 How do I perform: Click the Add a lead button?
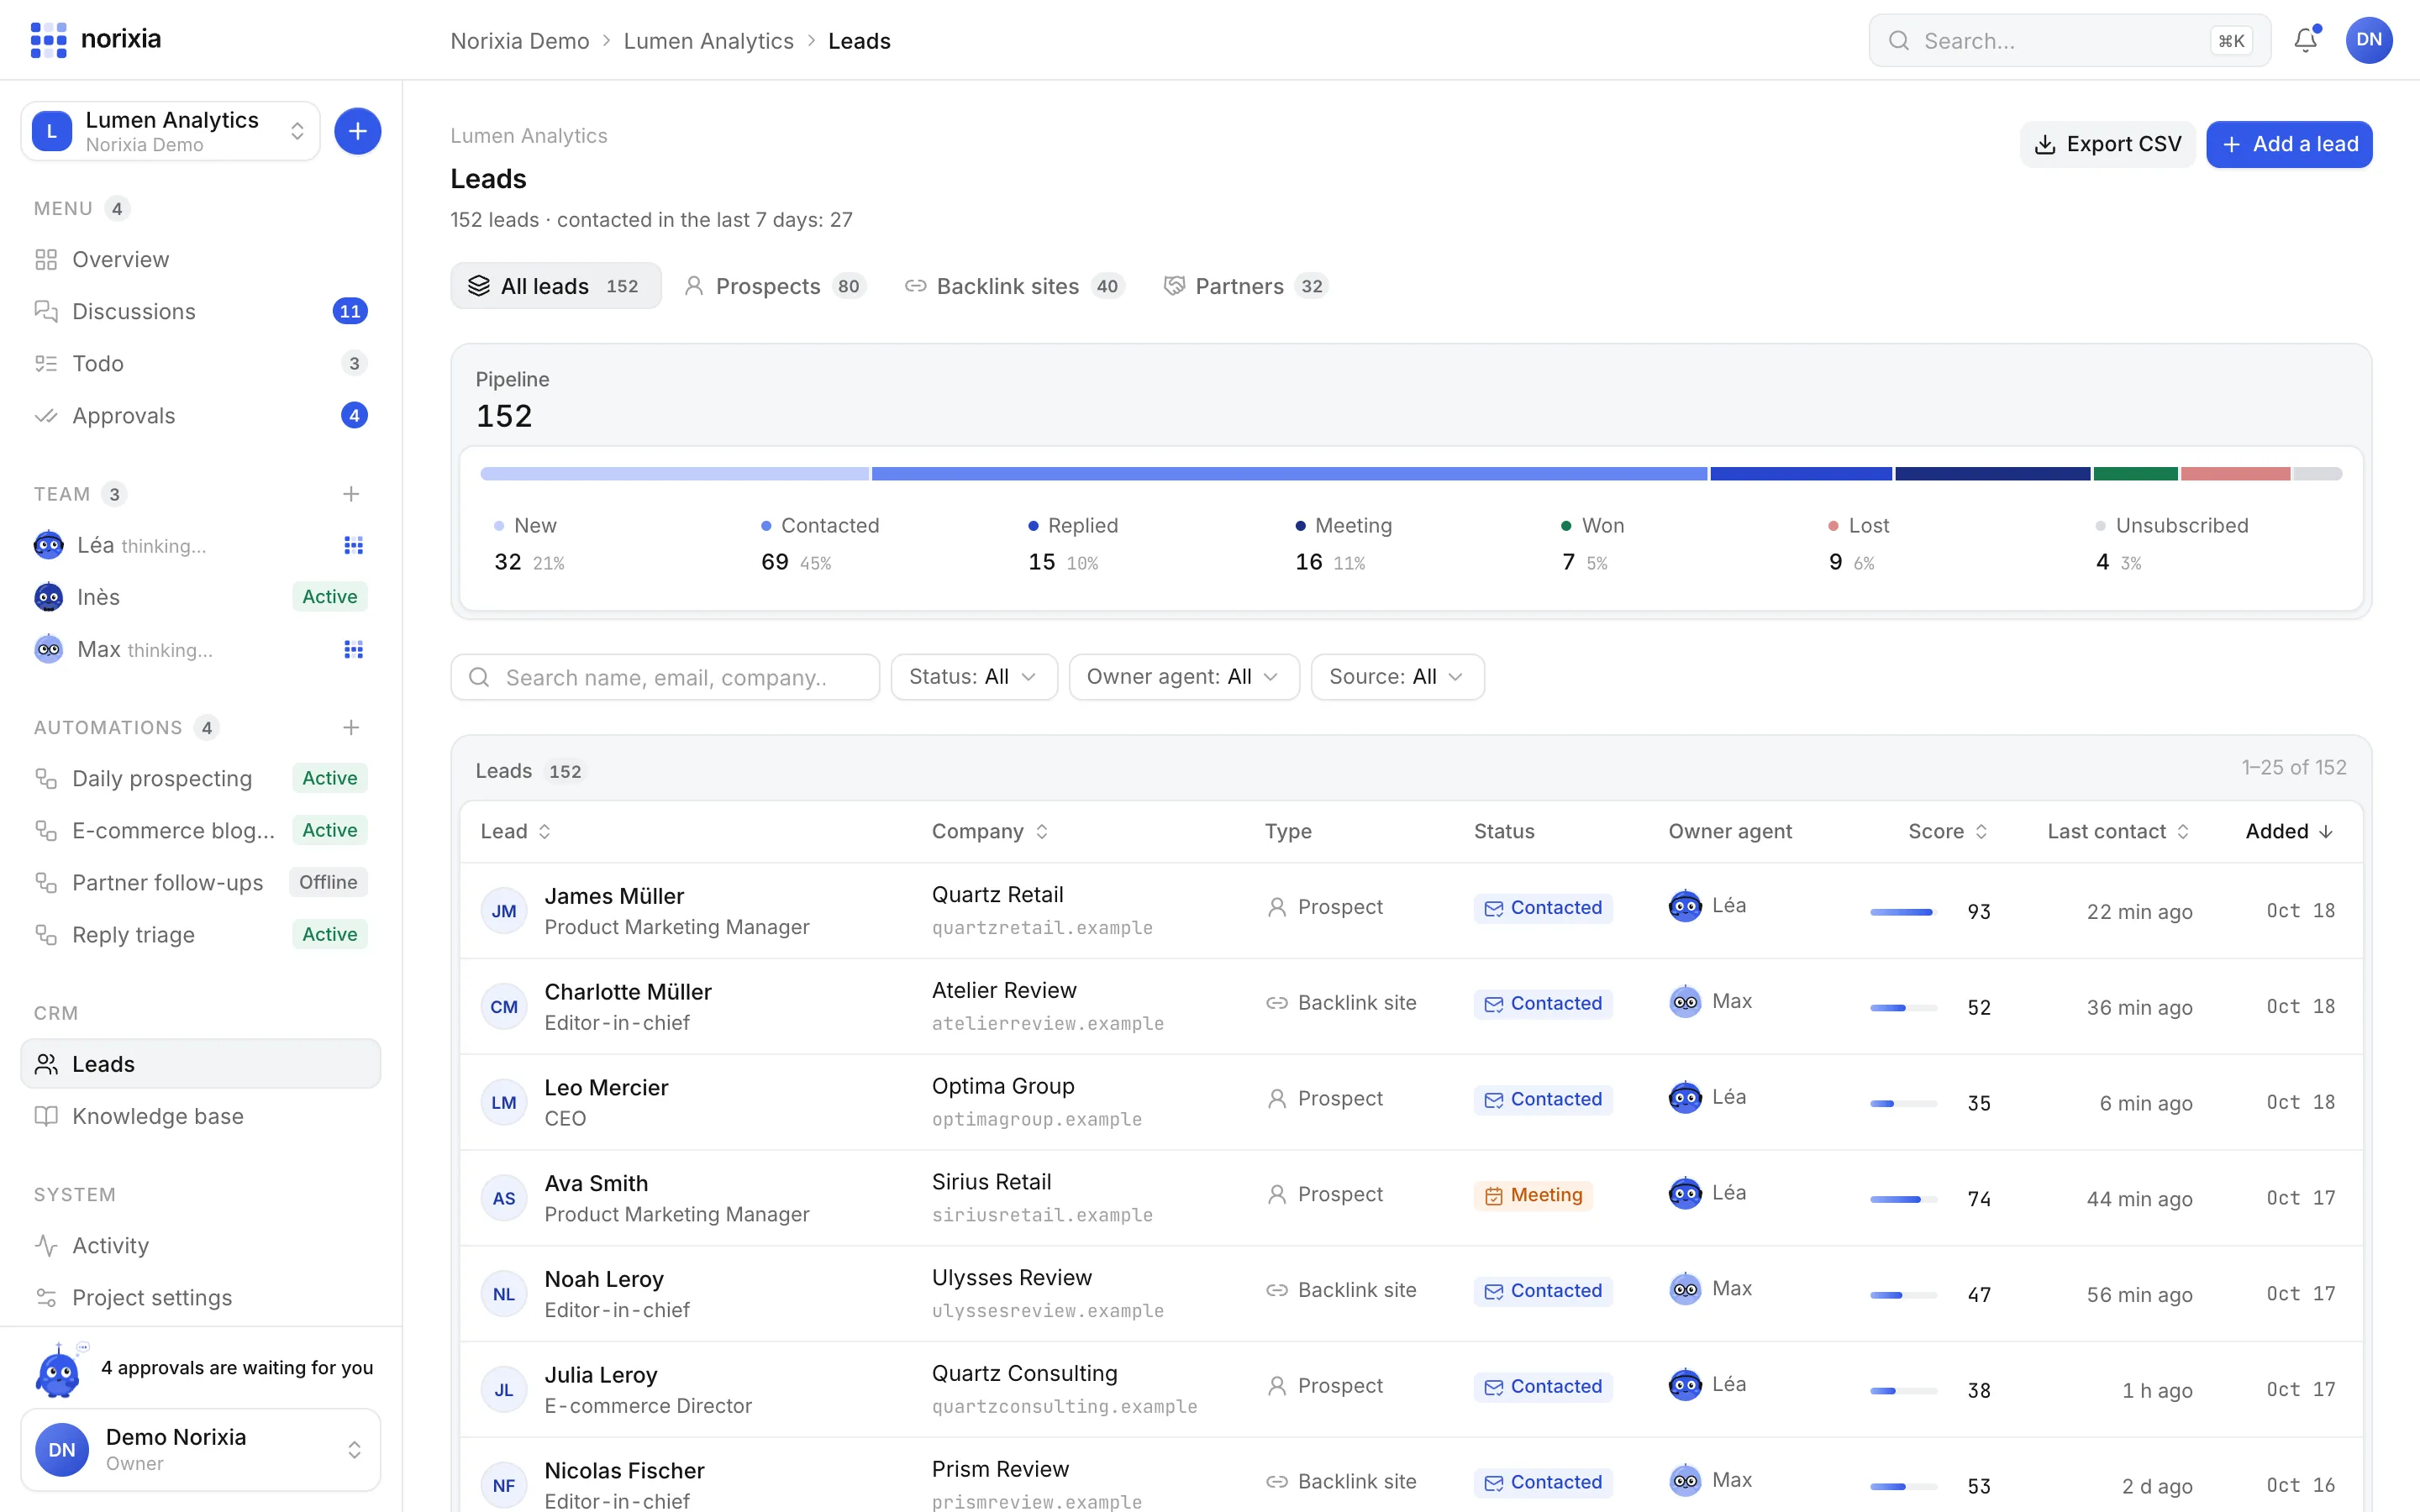tap(2289, 144)
